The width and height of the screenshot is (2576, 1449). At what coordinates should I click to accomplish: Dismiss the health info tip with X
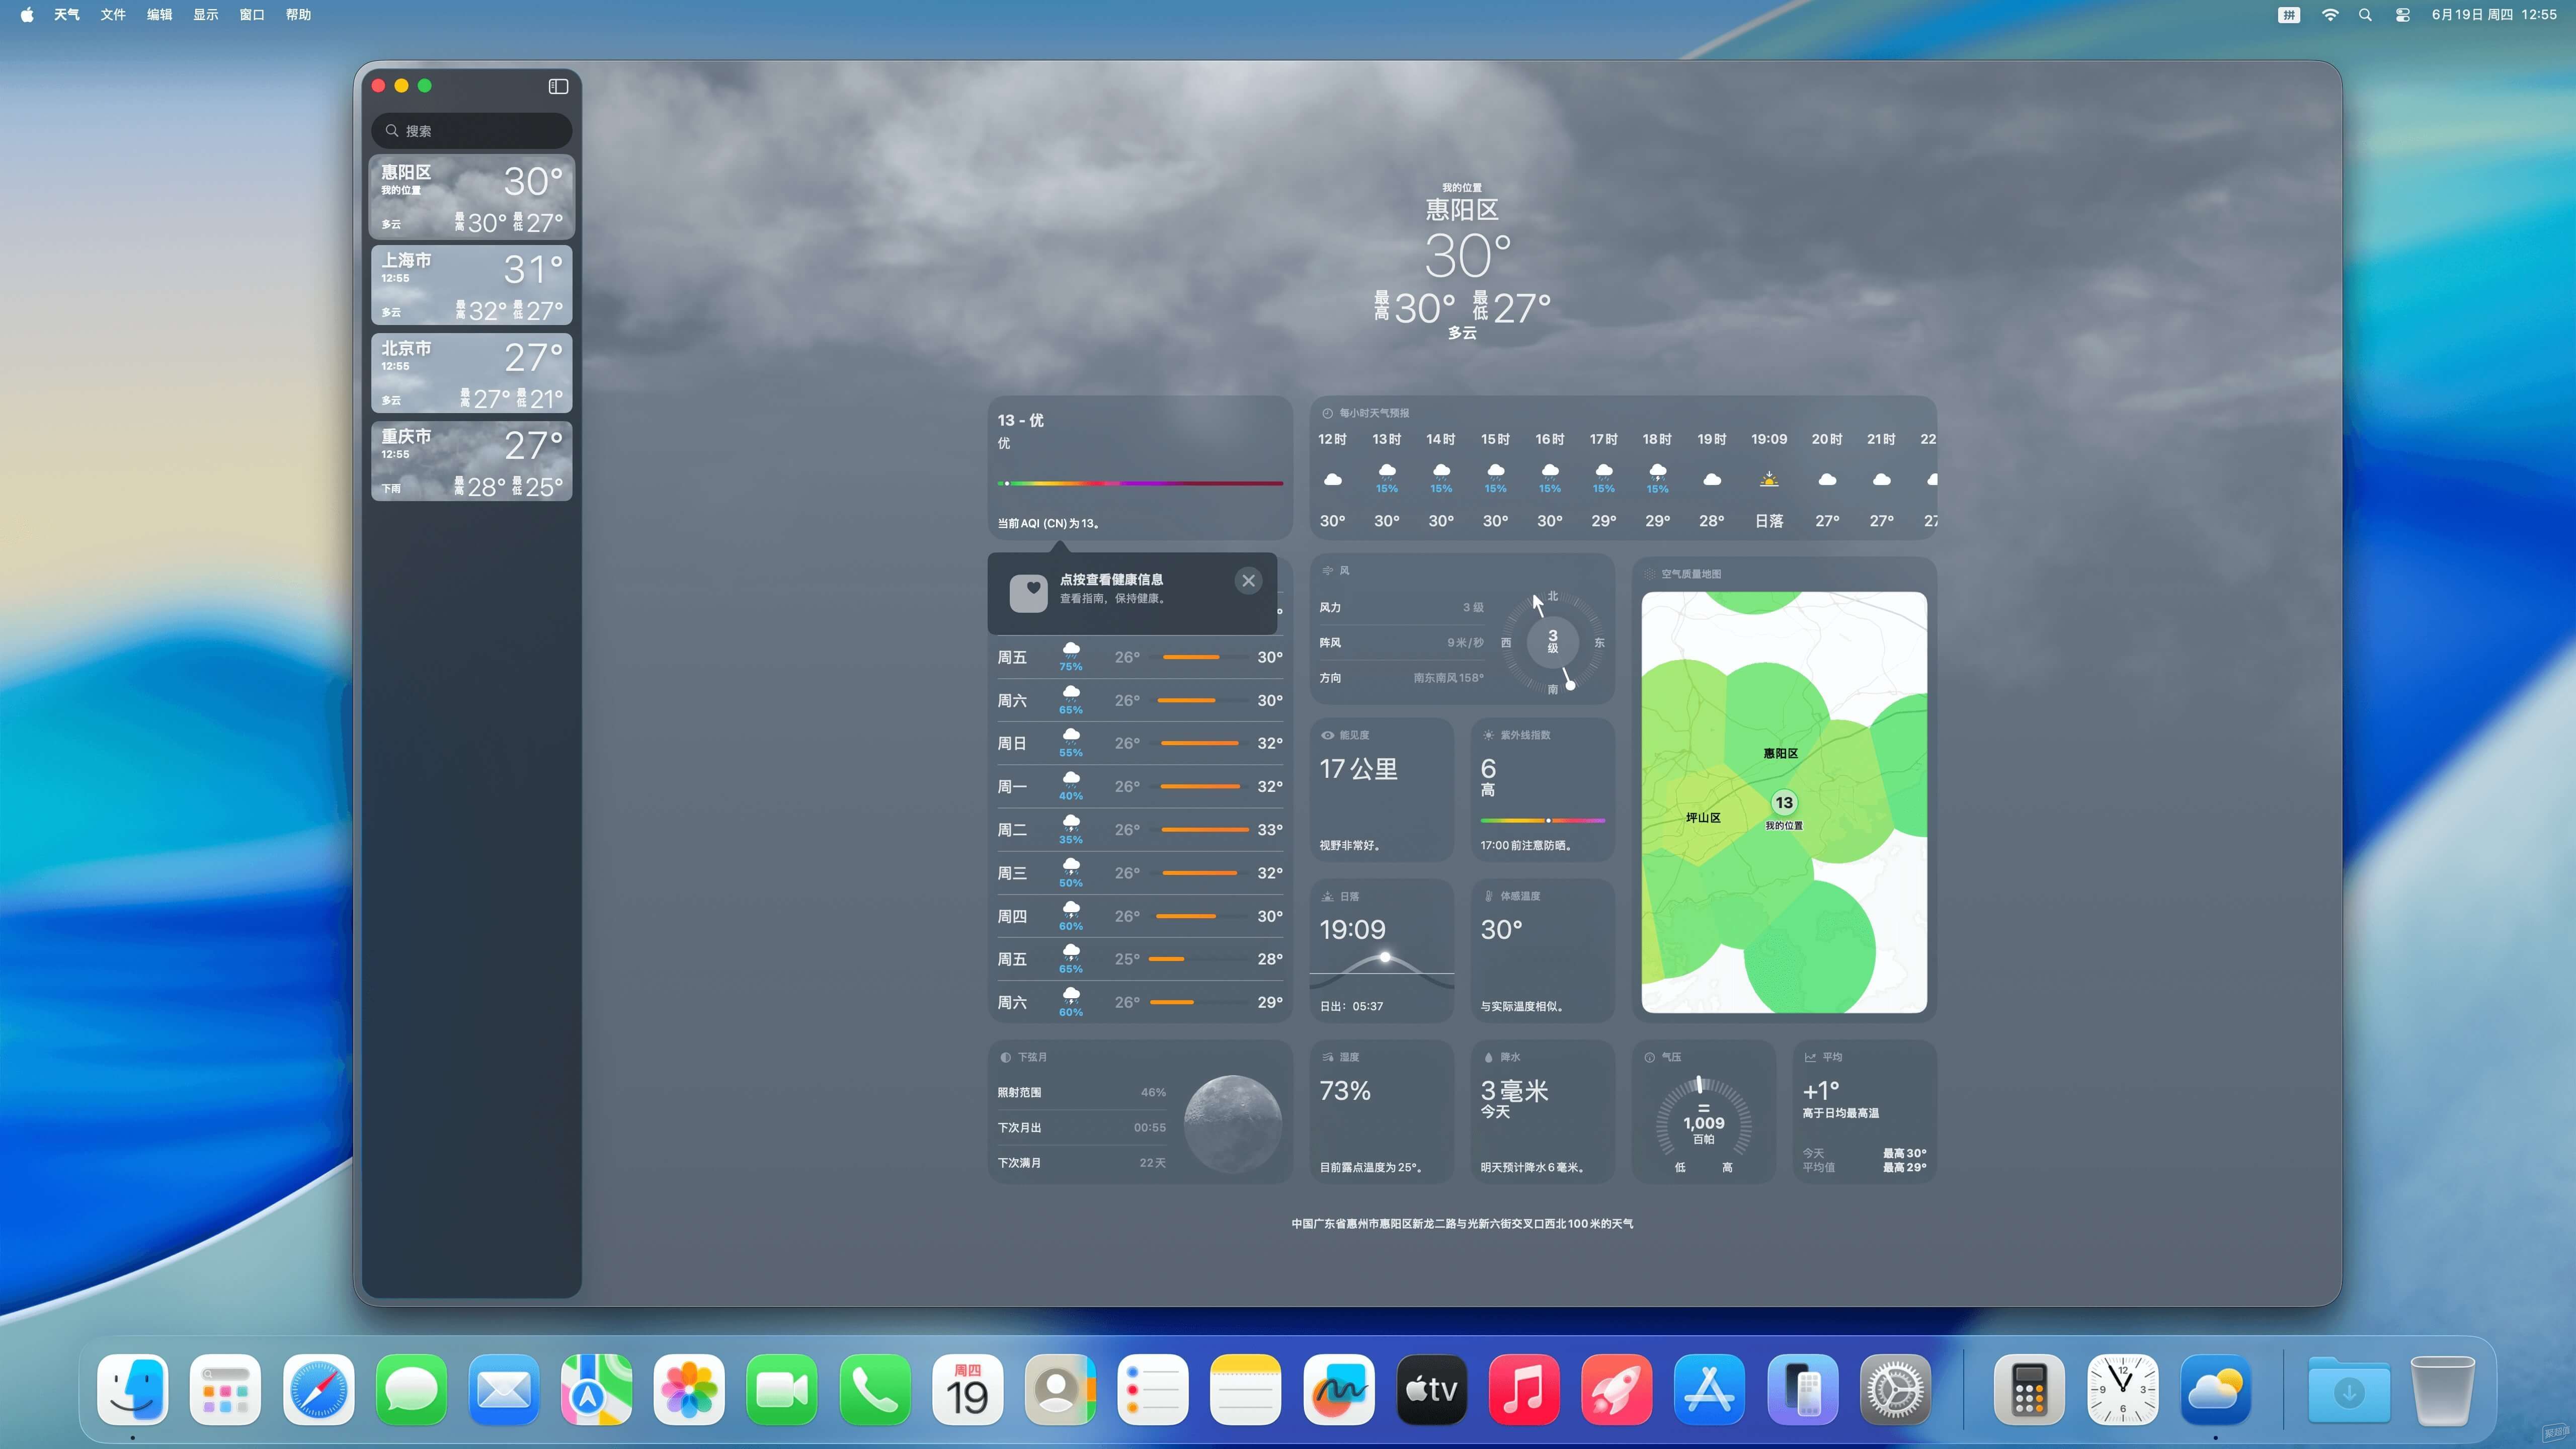[1248, 581]
